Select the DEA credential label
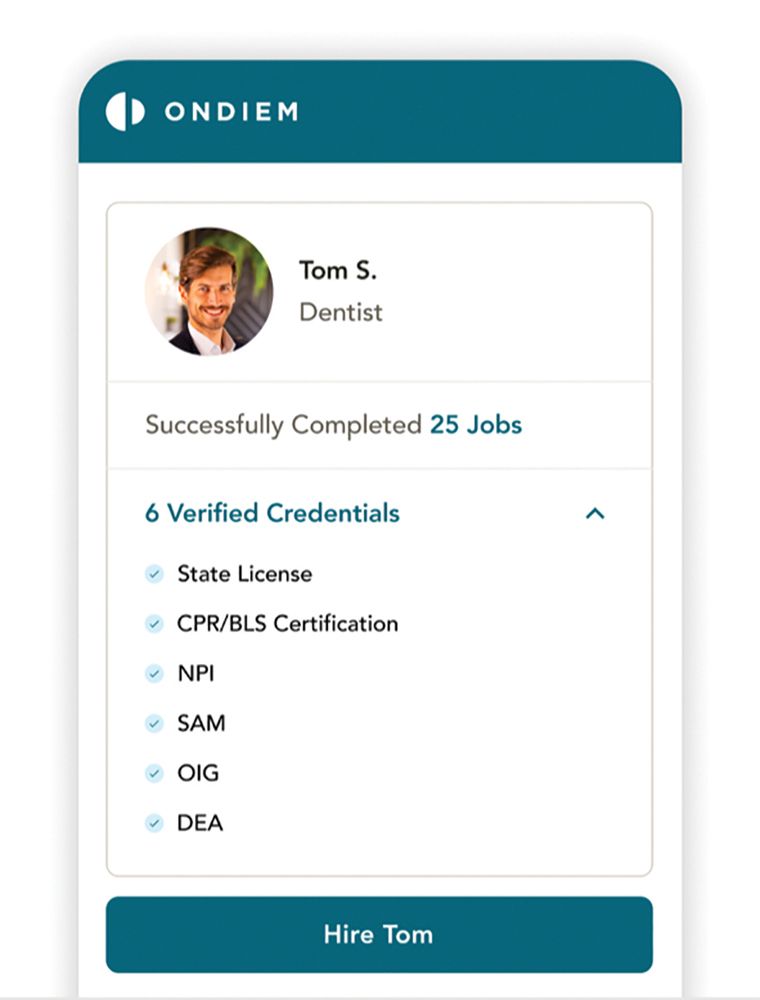The height and width of the screenshot is (1000, 760). (200, 823)
